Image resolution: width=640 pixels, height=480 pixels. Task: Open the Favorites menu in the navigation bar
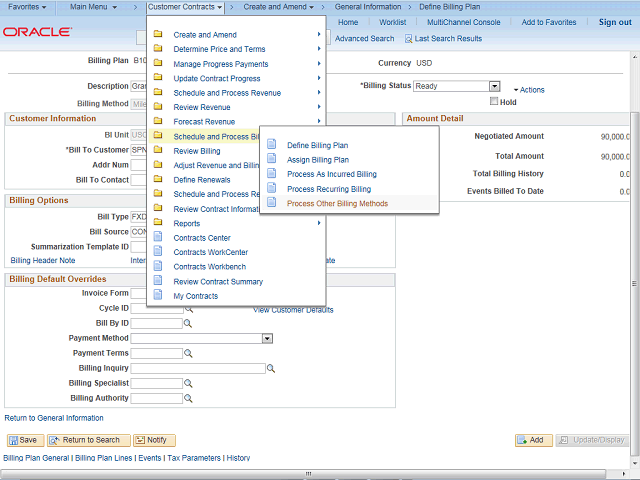click(x=30, y=7)
